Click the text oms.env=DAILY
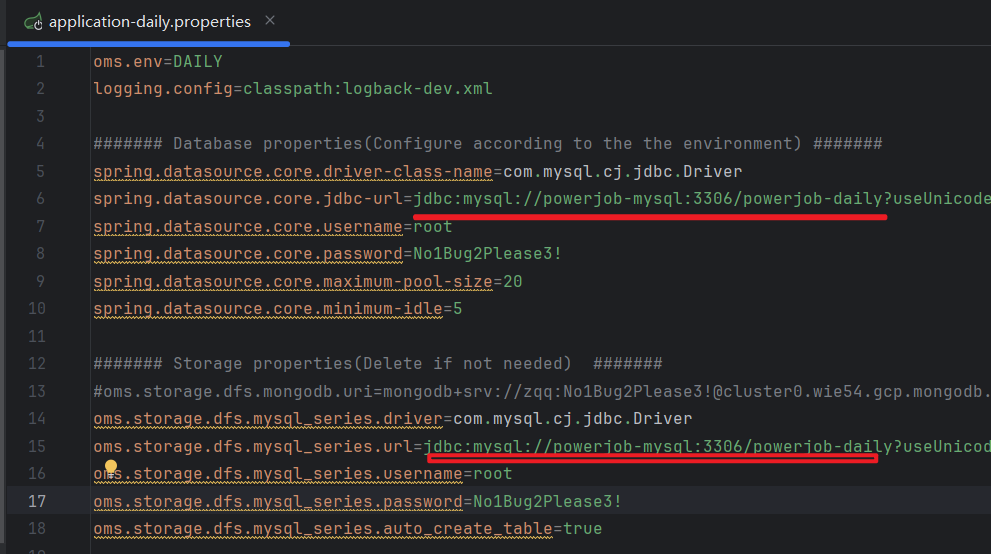 158,62
